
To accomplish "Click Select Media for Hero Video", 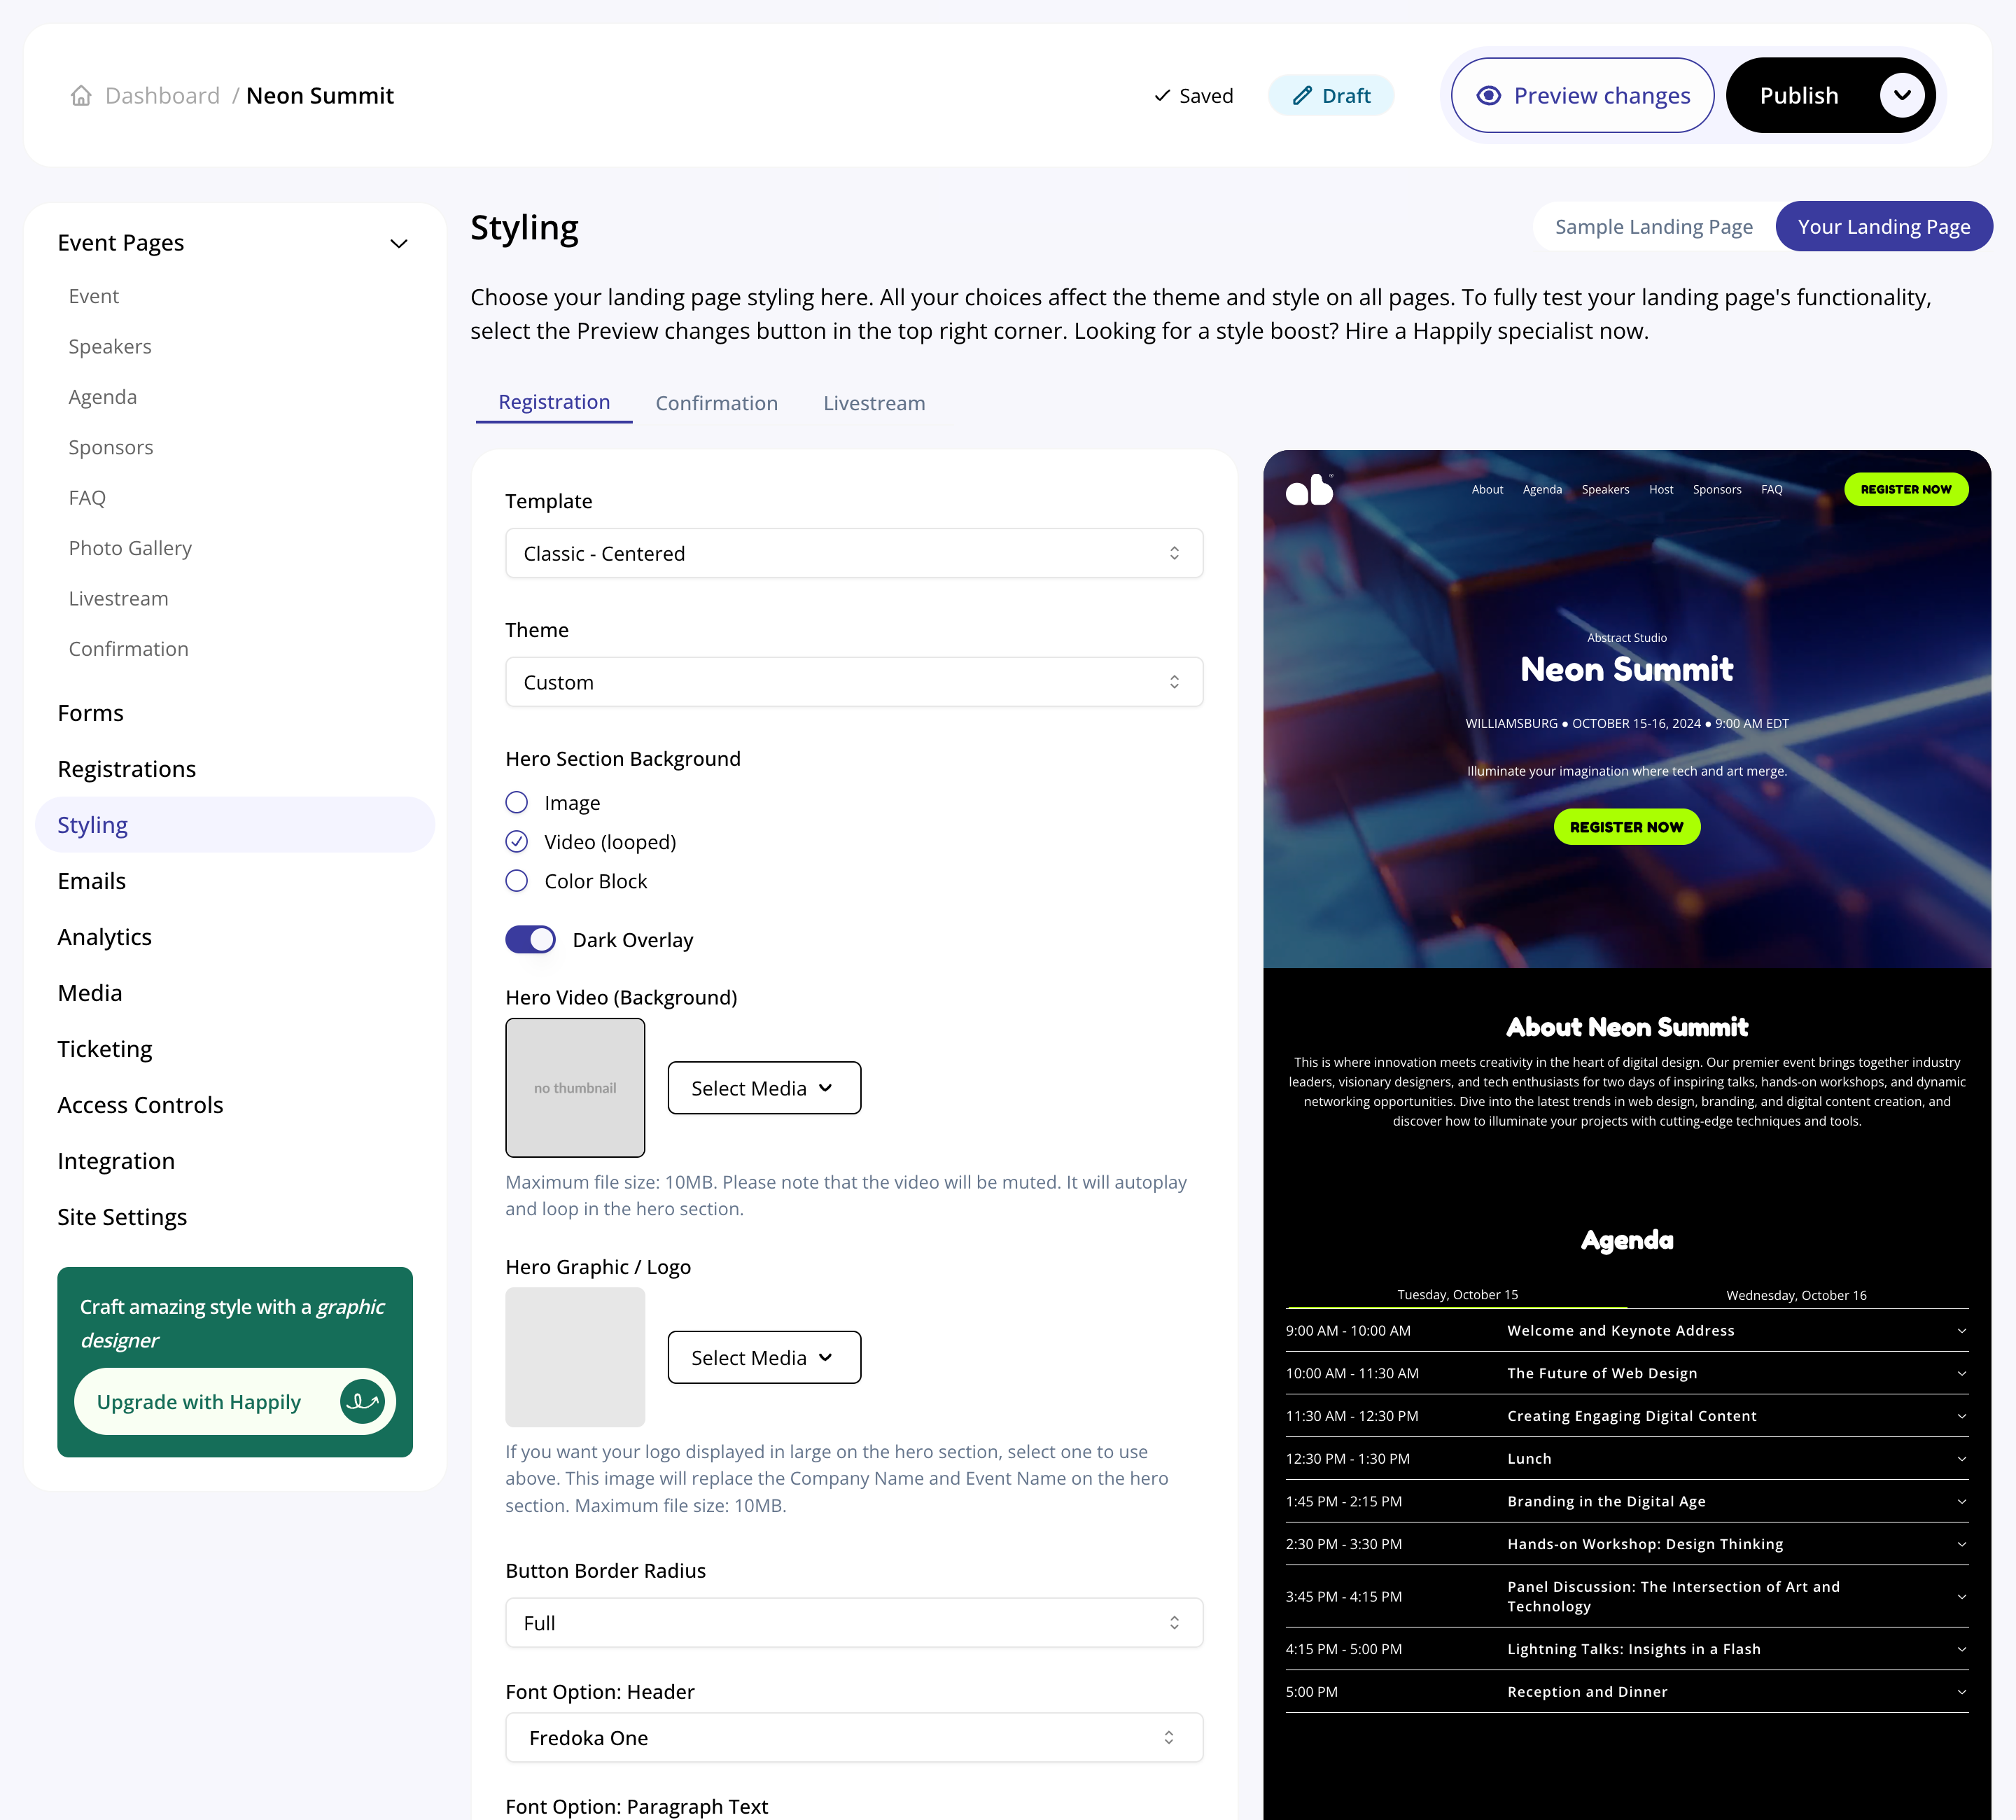I will [x=763, y=1088].
